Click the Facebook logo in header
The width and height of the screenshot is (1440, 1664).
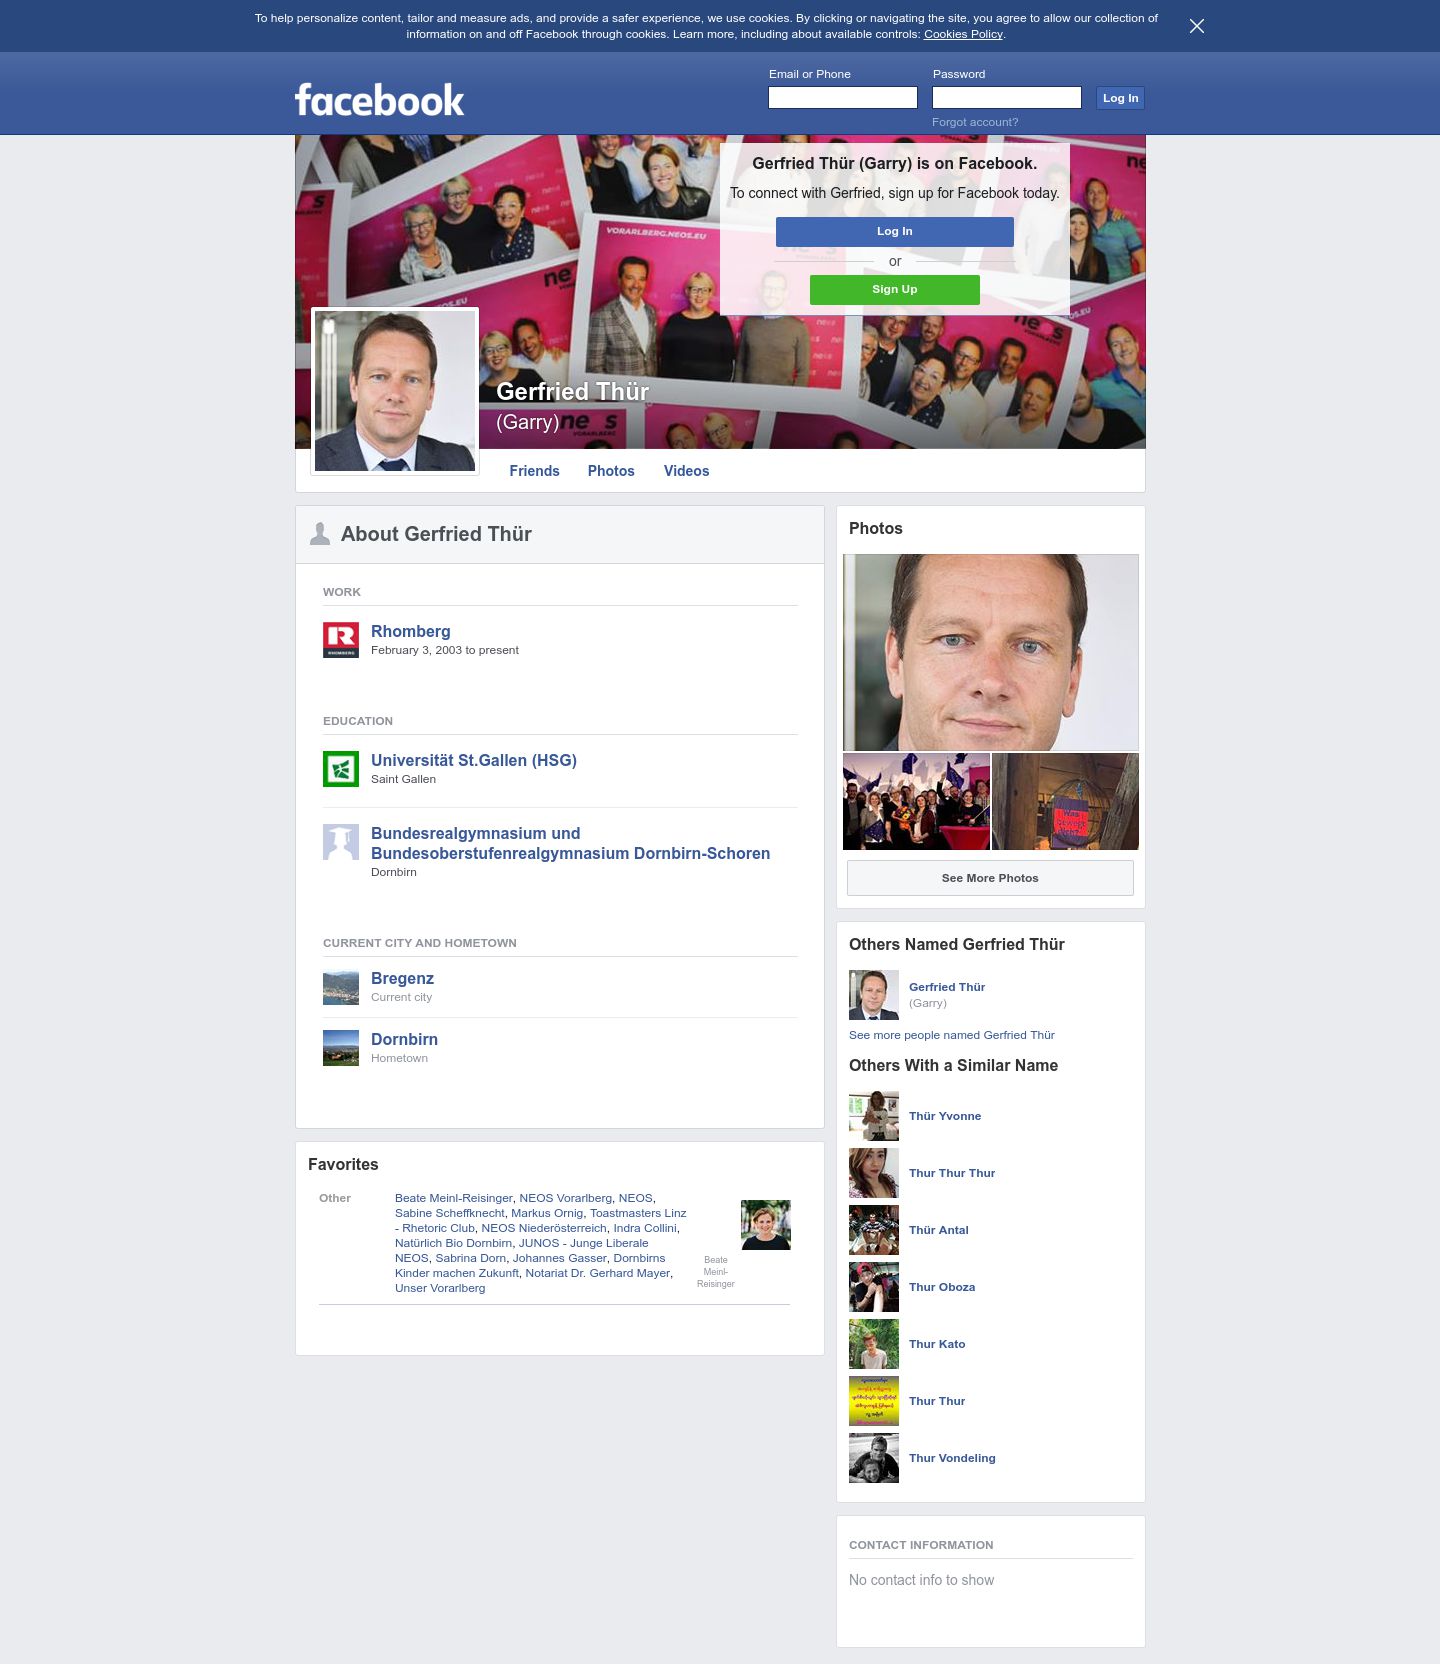click(x=379, y=100)
